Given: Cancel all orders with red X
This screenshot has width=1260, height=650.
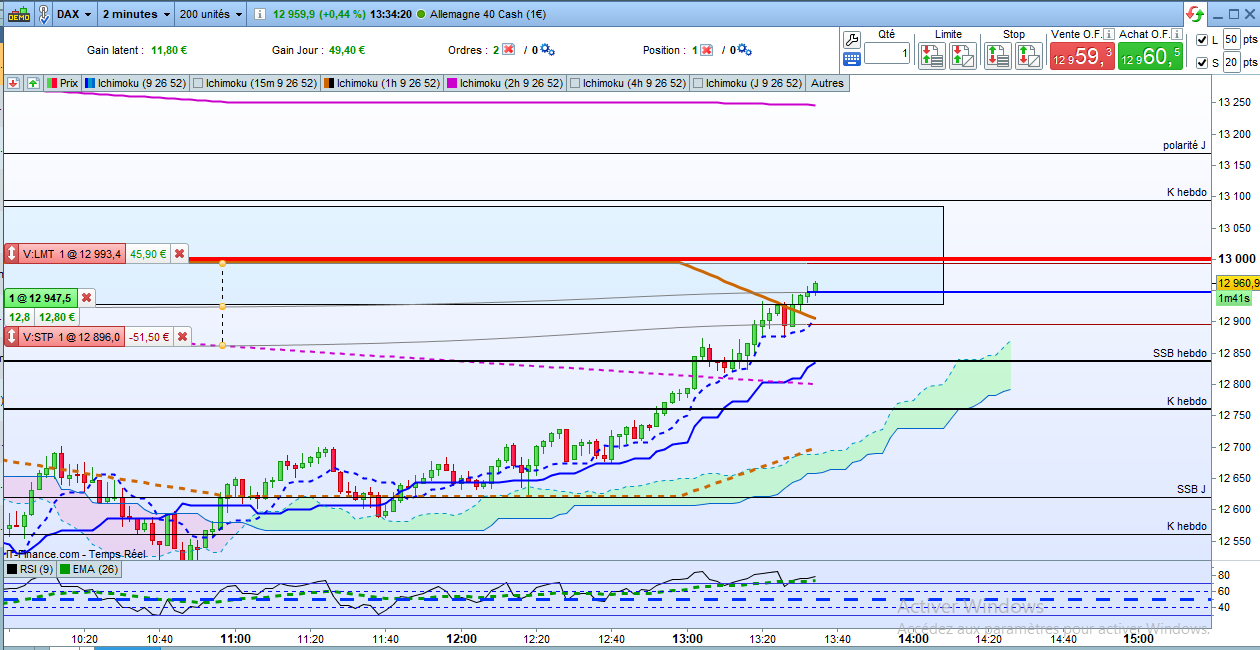Looking at the screenshot, I should coord(508,50).
